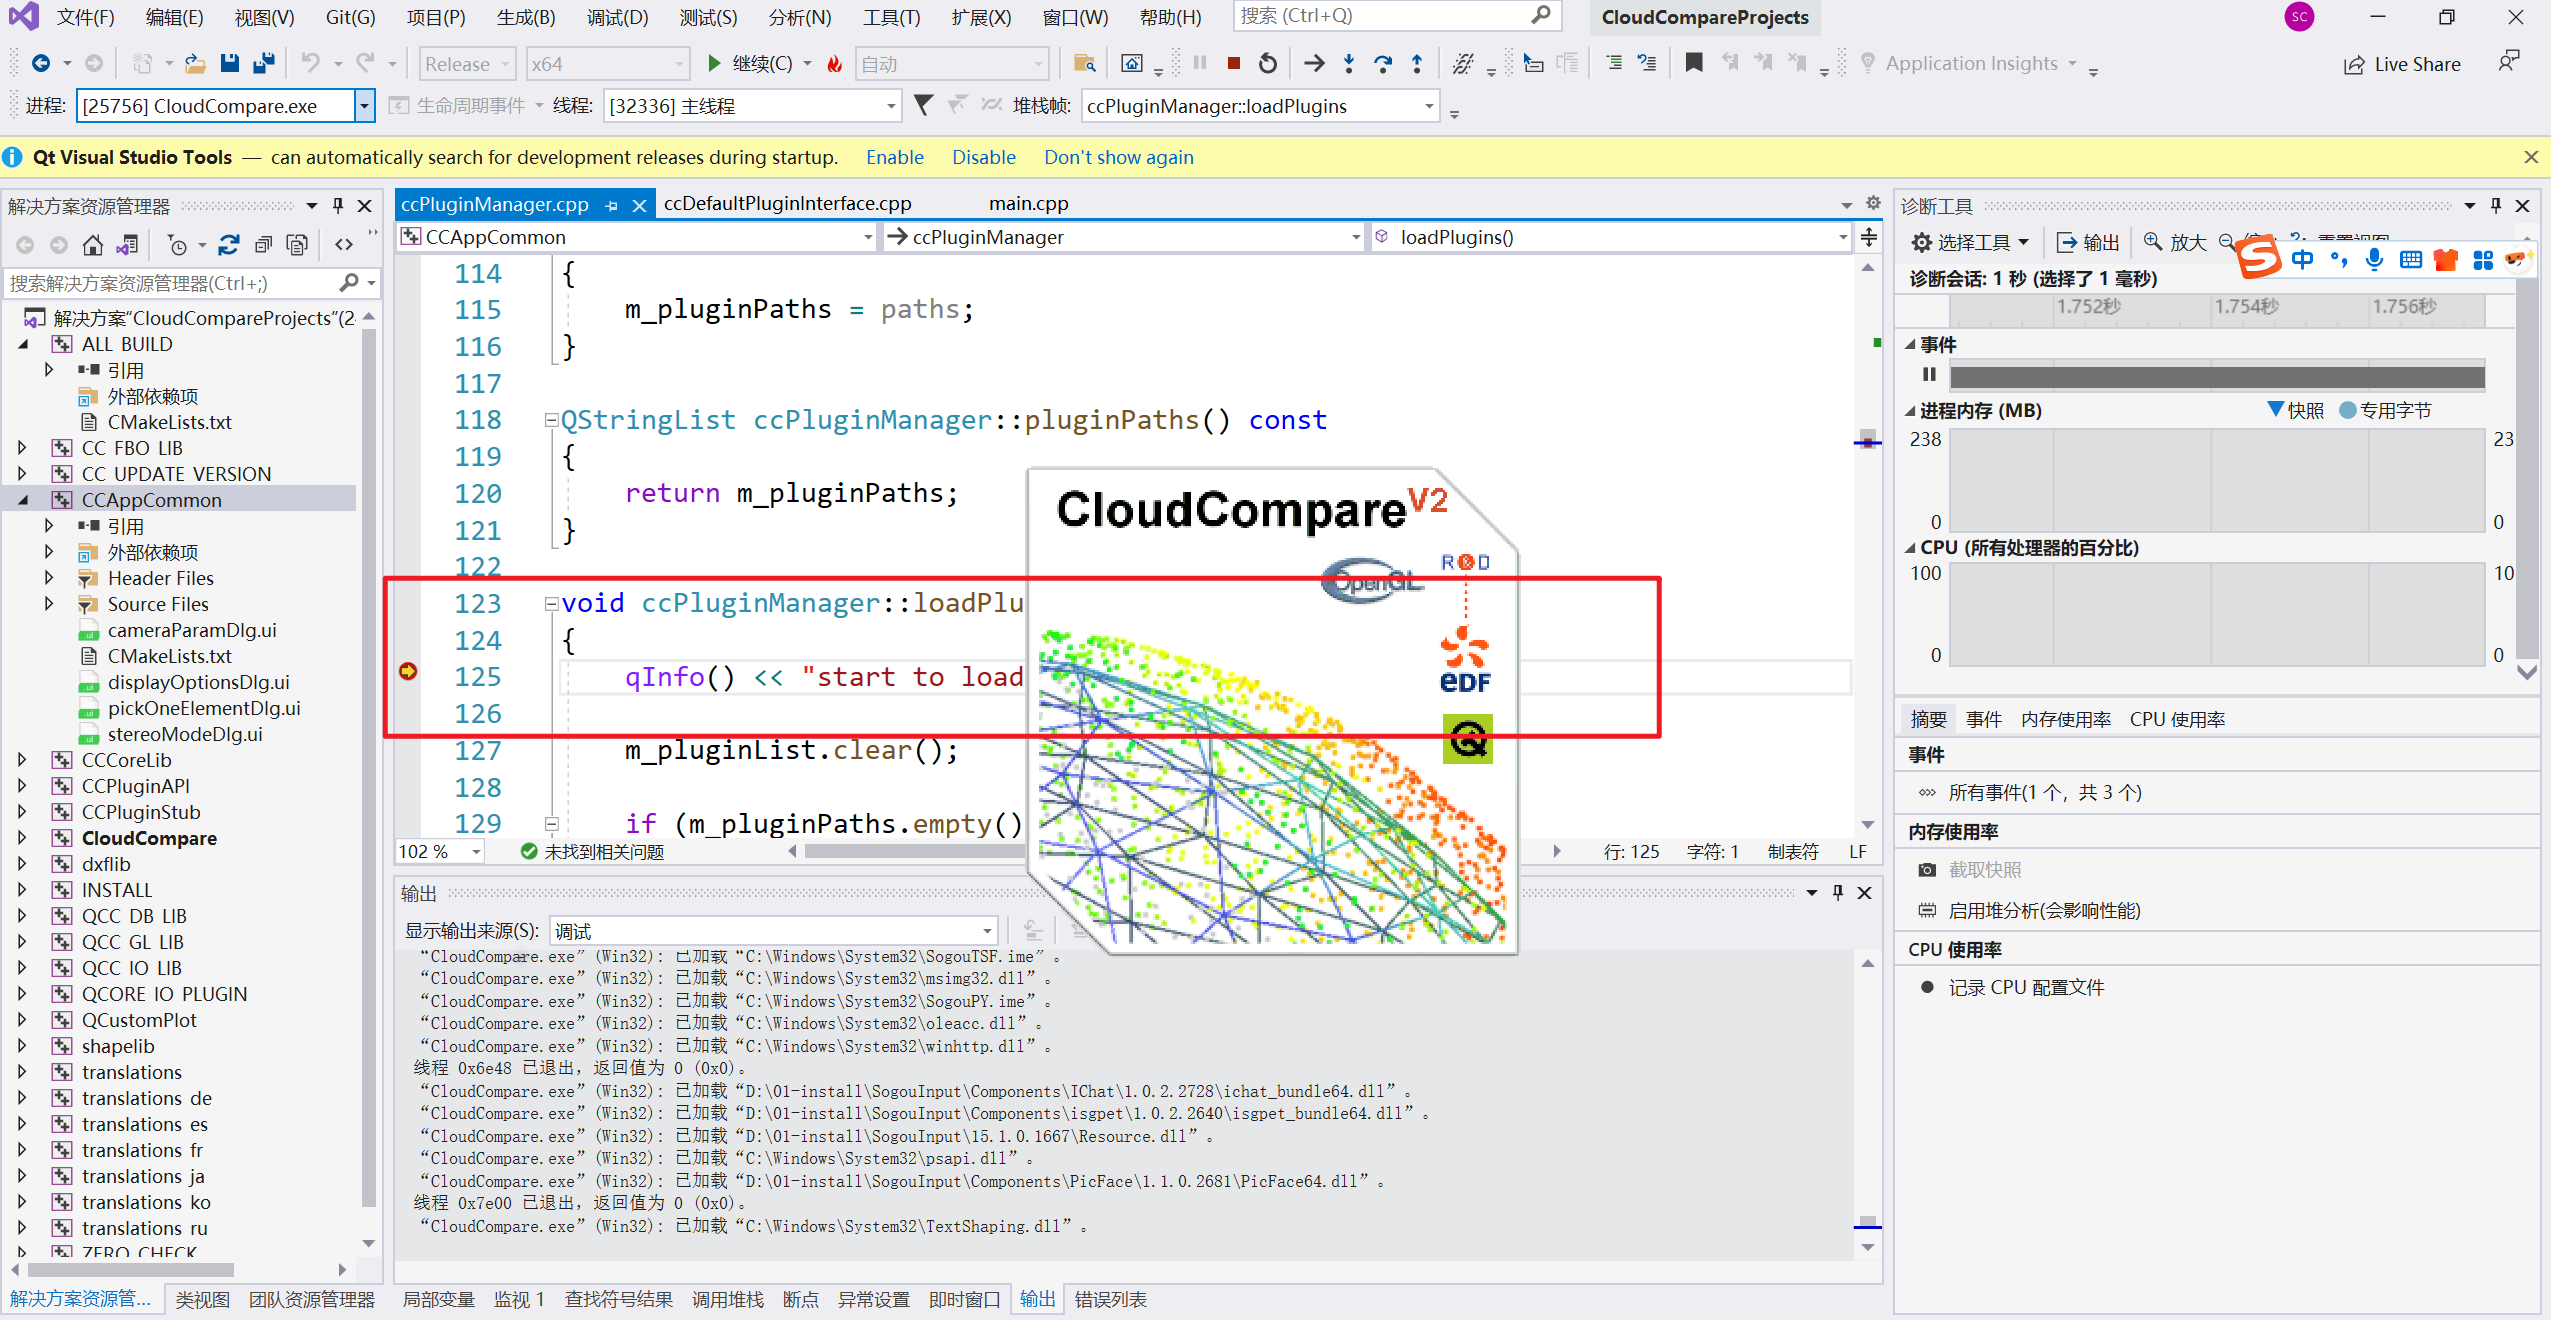Image resolution: width=2551 pixels, height=1320 pixels.
Task: Step Into the next statement
Action: coord(1349,63)
